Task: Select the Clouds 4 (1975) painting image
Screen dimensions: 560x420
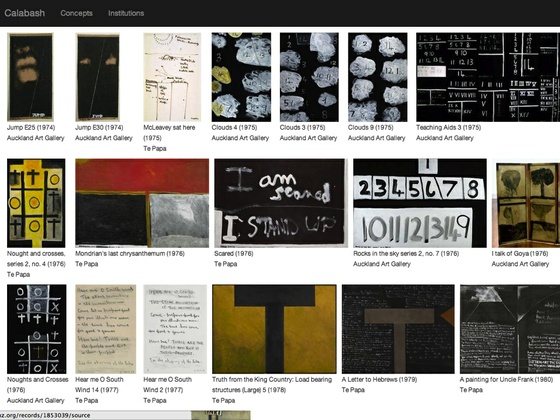Action: 241,77
